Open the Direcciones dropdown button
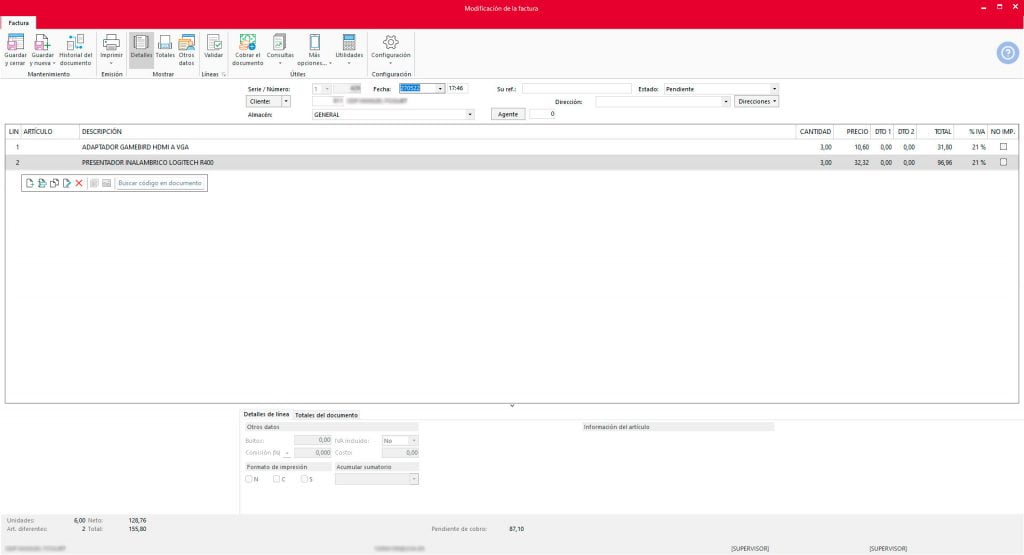Viewport: 1024px width, 555px height. point(756,101)
